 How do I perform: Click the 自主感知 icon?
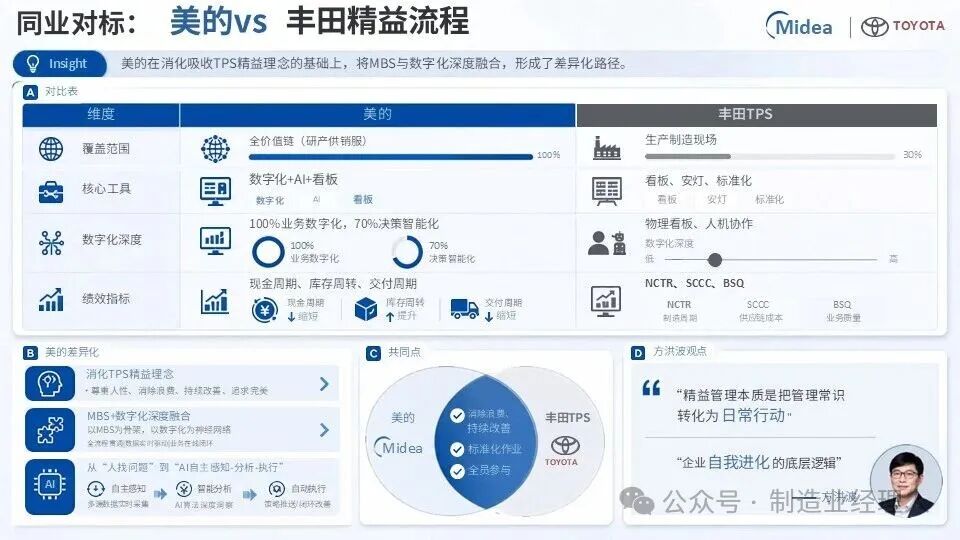[x=96, y=489]
